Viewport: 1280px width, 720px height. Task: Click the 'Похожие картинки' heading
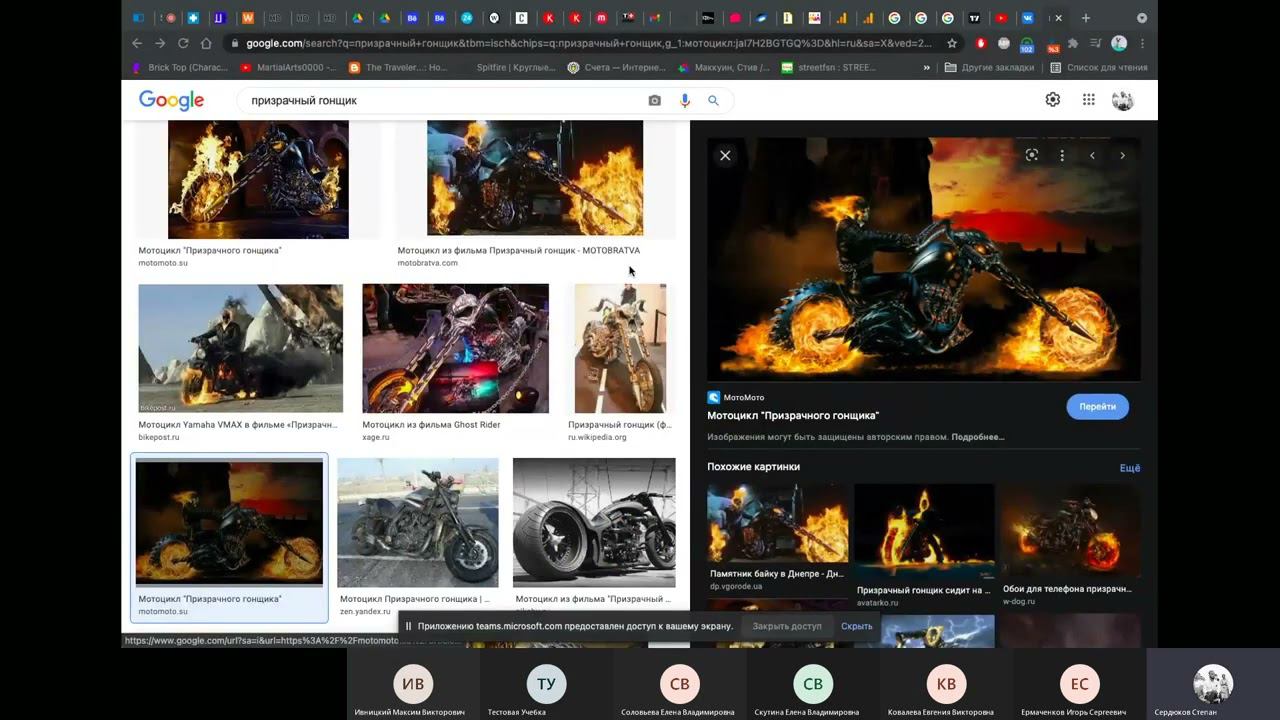pyautogui.click(x=753, y=467)
